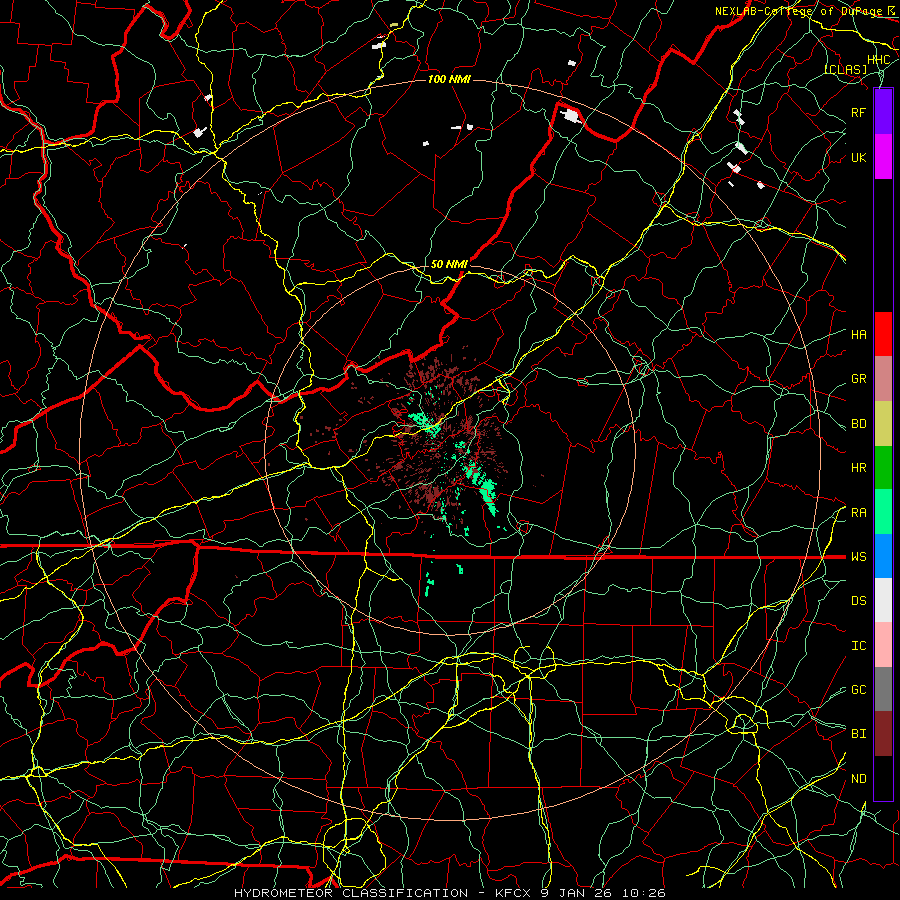Click the WS legend label
The width and height of the screenshot is (900, 900).
pyautogui.click(x=858, y=557)
